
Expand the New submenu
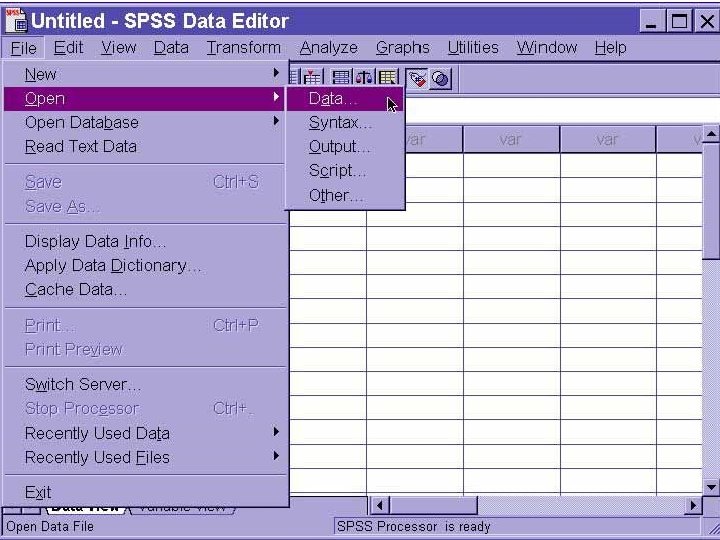146,74
